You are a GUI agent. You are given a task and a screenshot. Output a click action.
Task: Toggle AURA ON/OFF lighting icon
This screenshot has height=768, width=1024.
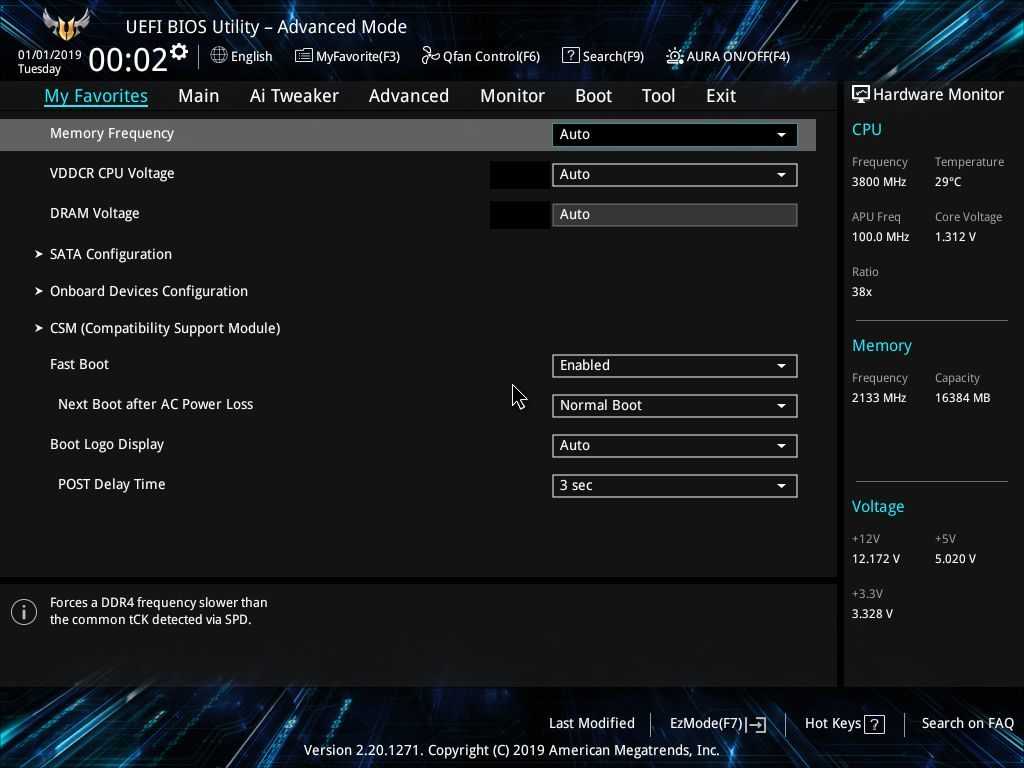(675, 56)
